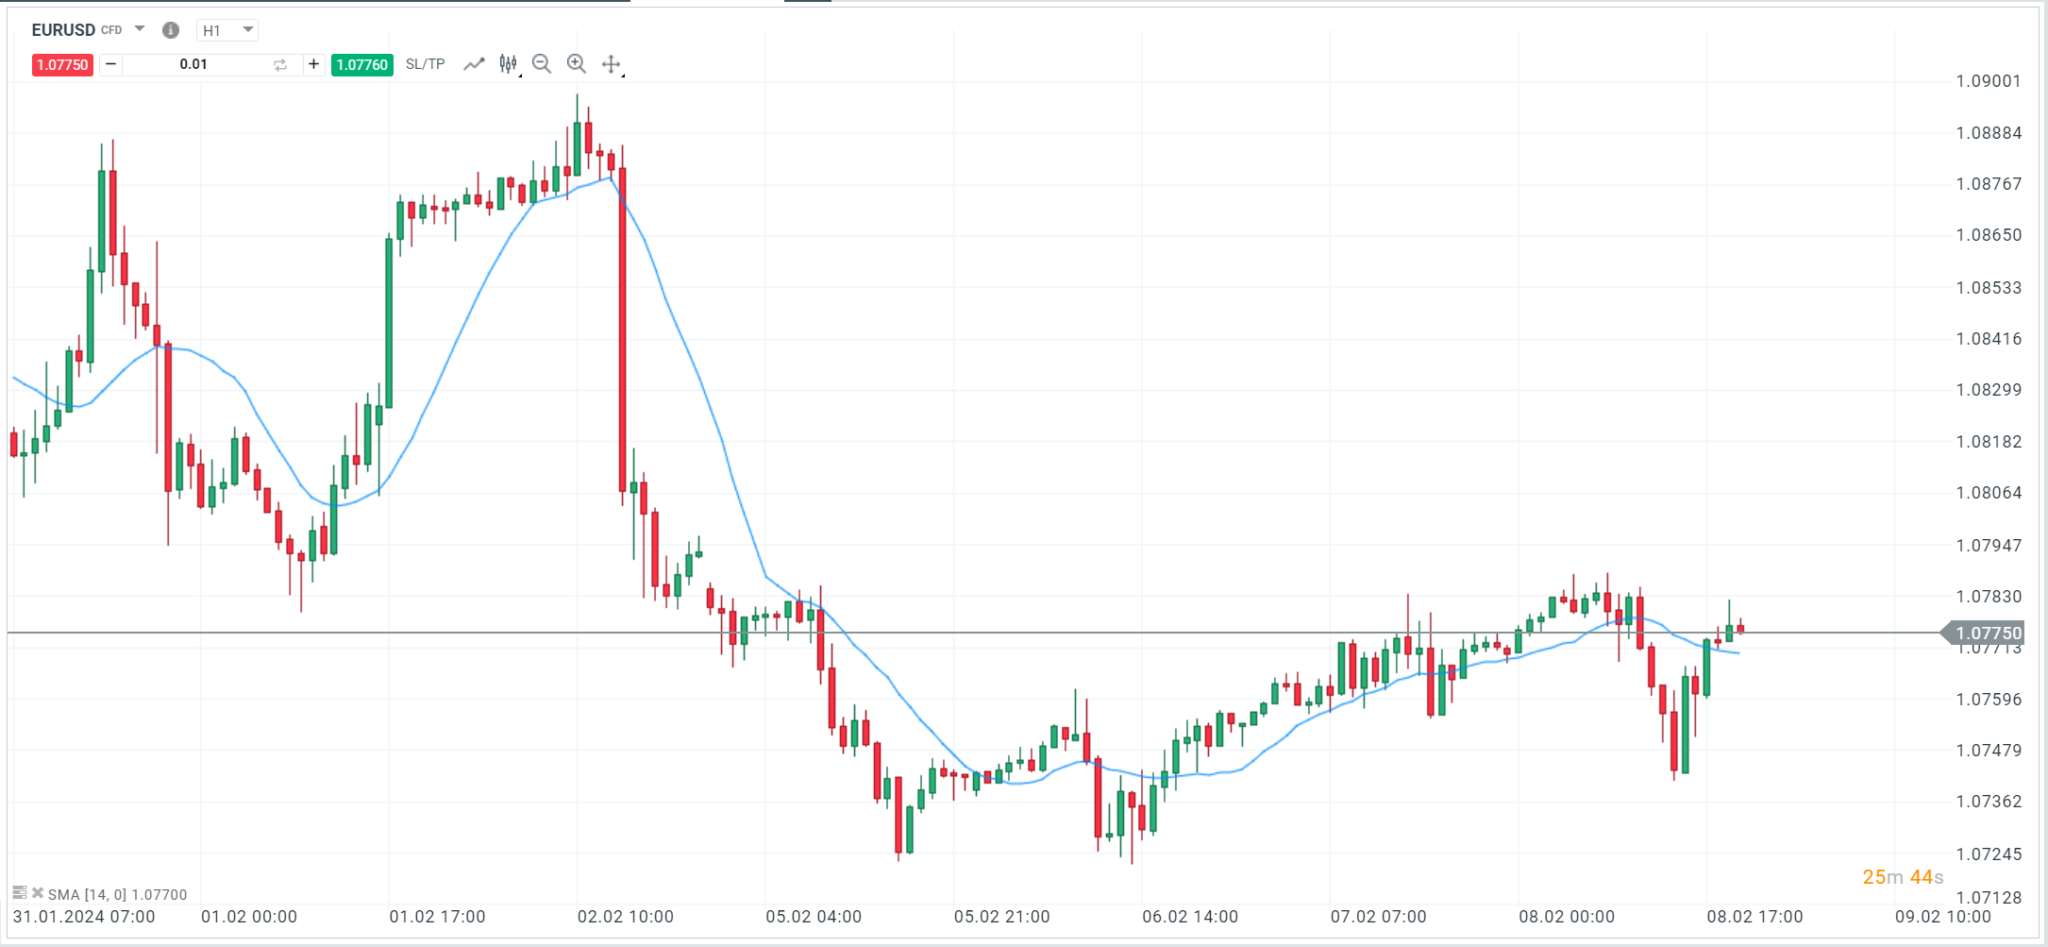The image size is (2048, 947).
Task: Open the candlestick chart type icon
Action: (x=508, y=63)
